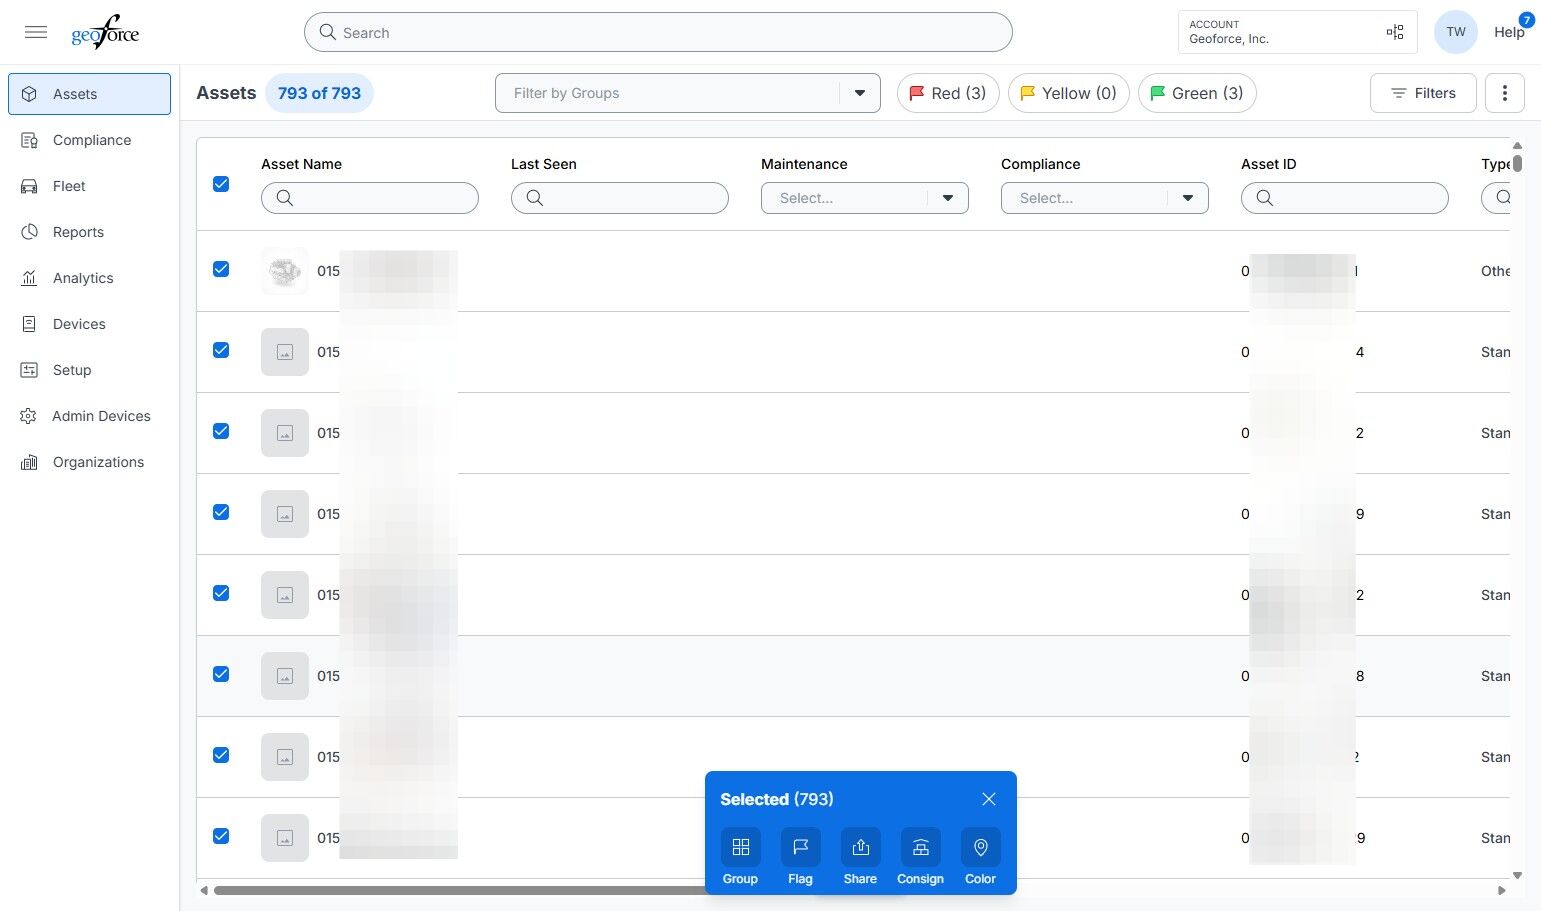The image size is (1541, 911).
Task: Open Setup in sidebar
Action: [x=90, y=370]
